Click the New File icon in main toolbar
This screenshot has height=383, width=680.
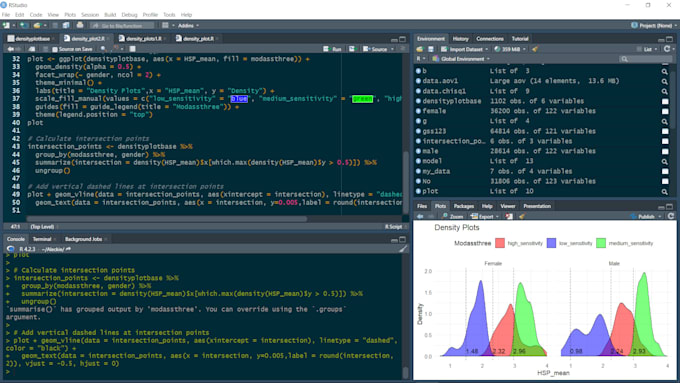[6, 26]
